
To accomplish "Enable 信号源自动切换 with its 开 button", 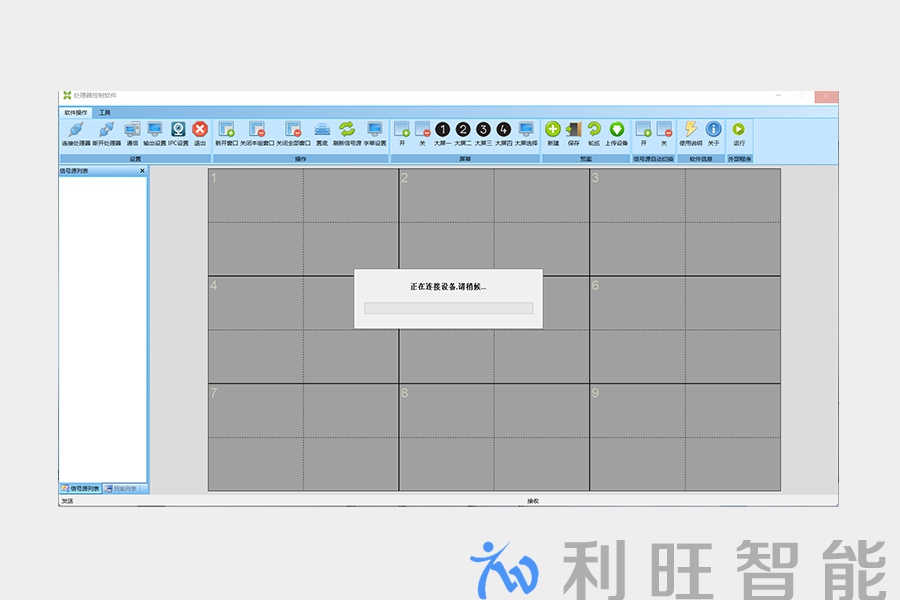I will coord(644,130).
